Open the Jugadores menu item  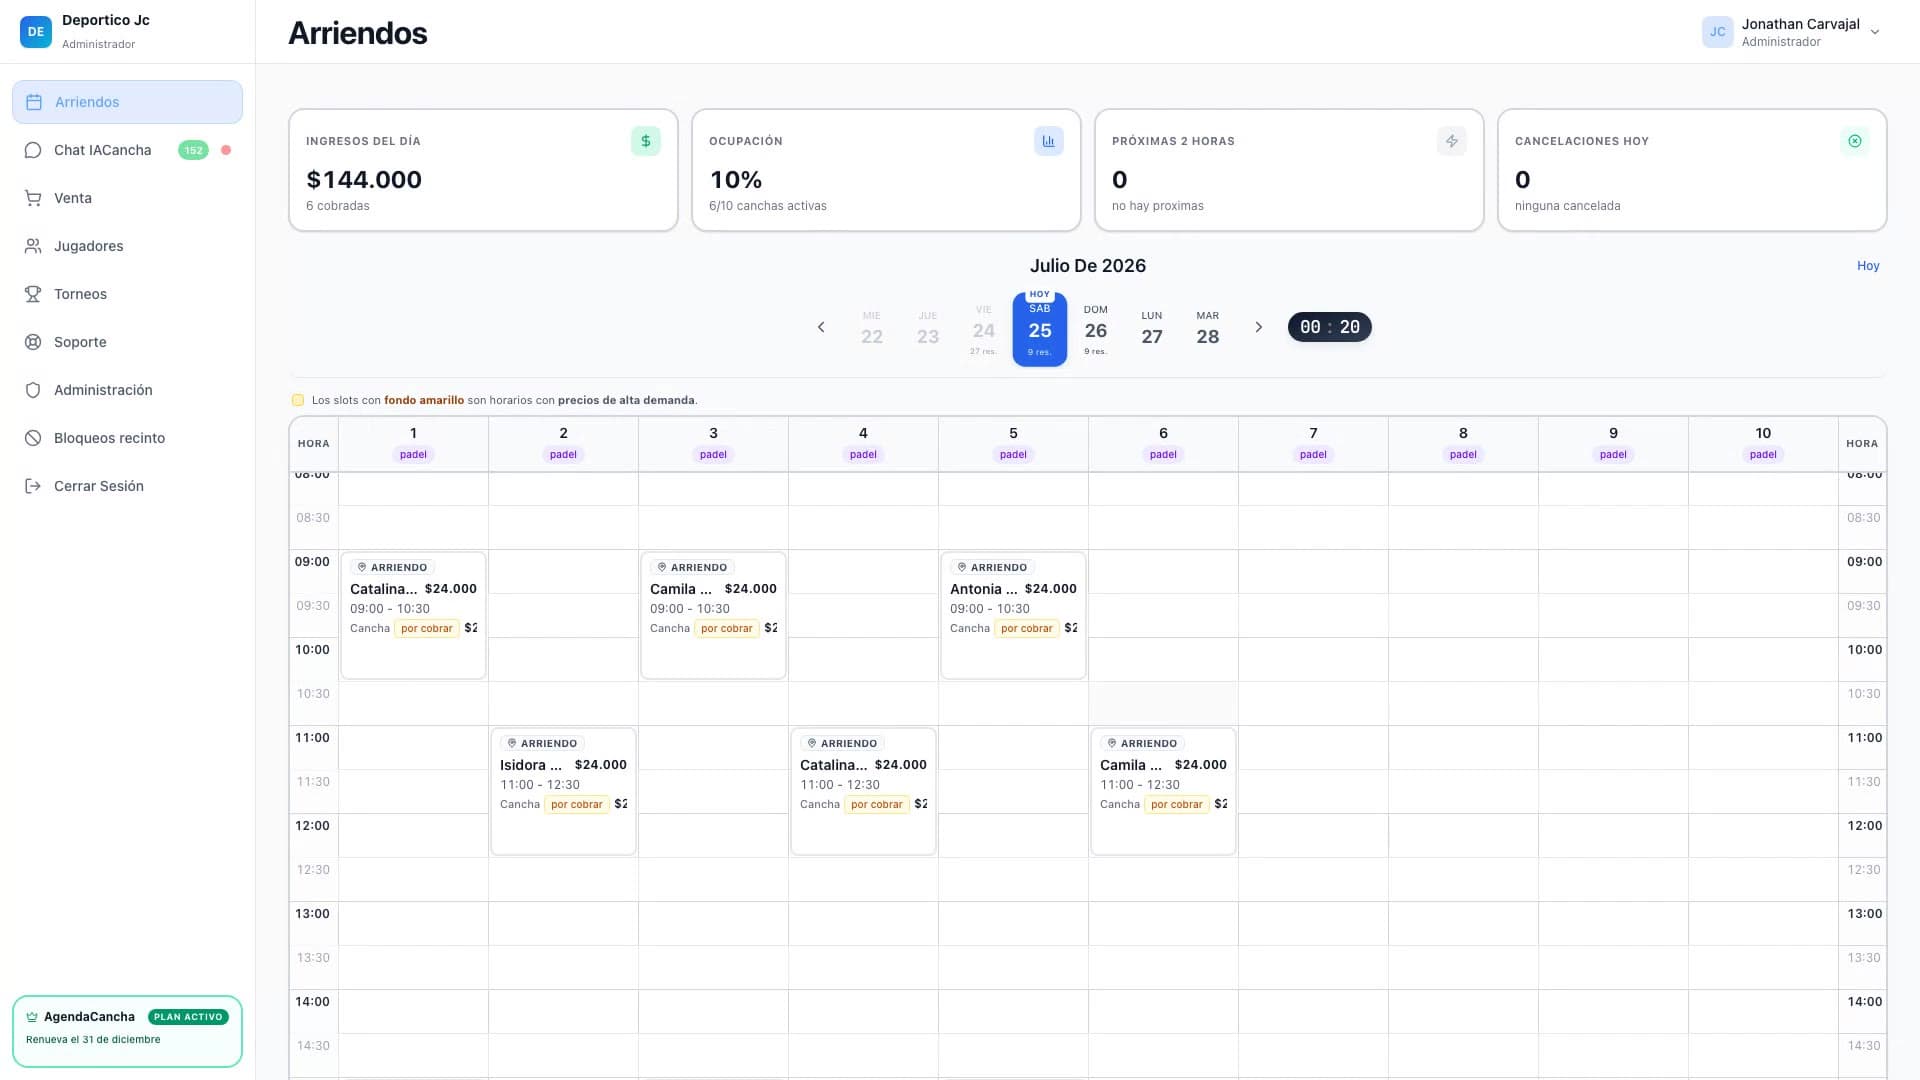coord(127,246)
